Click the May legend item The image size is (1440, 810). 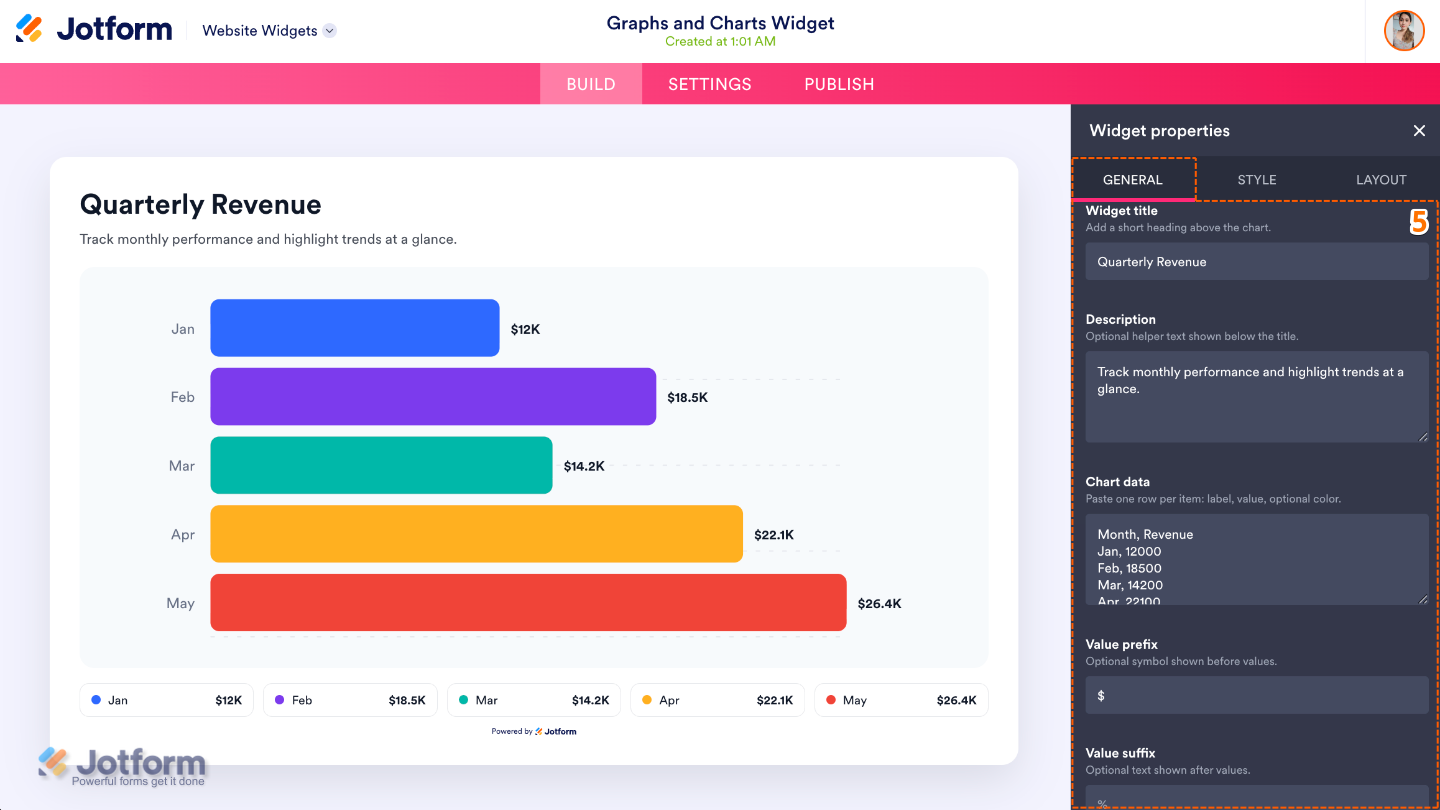click(x=901, y=700)
